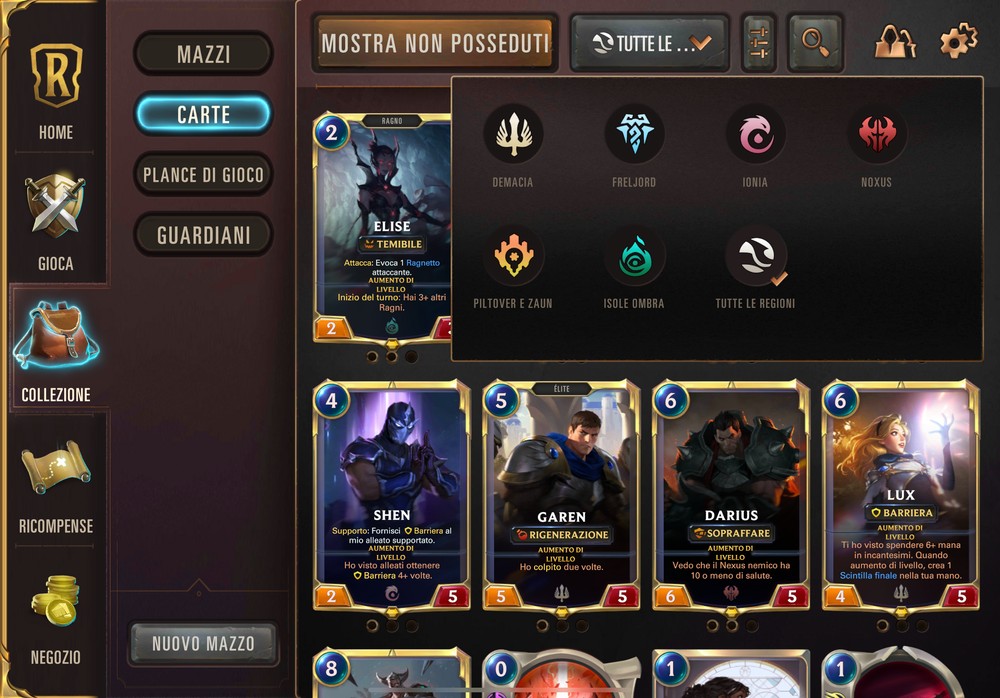Open the settings gear icon
The width and height of the screenshot is (1000, 698).
(959, 41)
